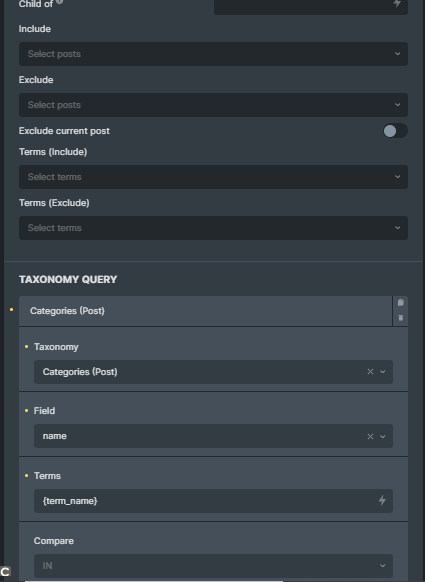Open dynamic data picker for Terms field
The width and height of the screenshot is (425, 582).
pos(382,500)
